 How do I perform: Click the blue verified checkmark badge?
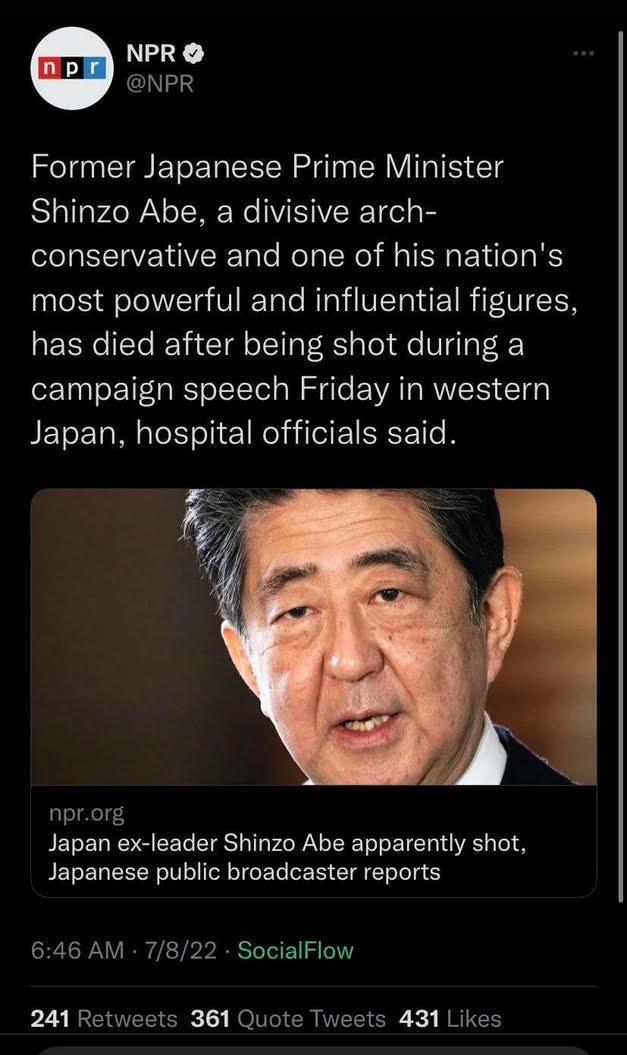click(x=194, y=53)
